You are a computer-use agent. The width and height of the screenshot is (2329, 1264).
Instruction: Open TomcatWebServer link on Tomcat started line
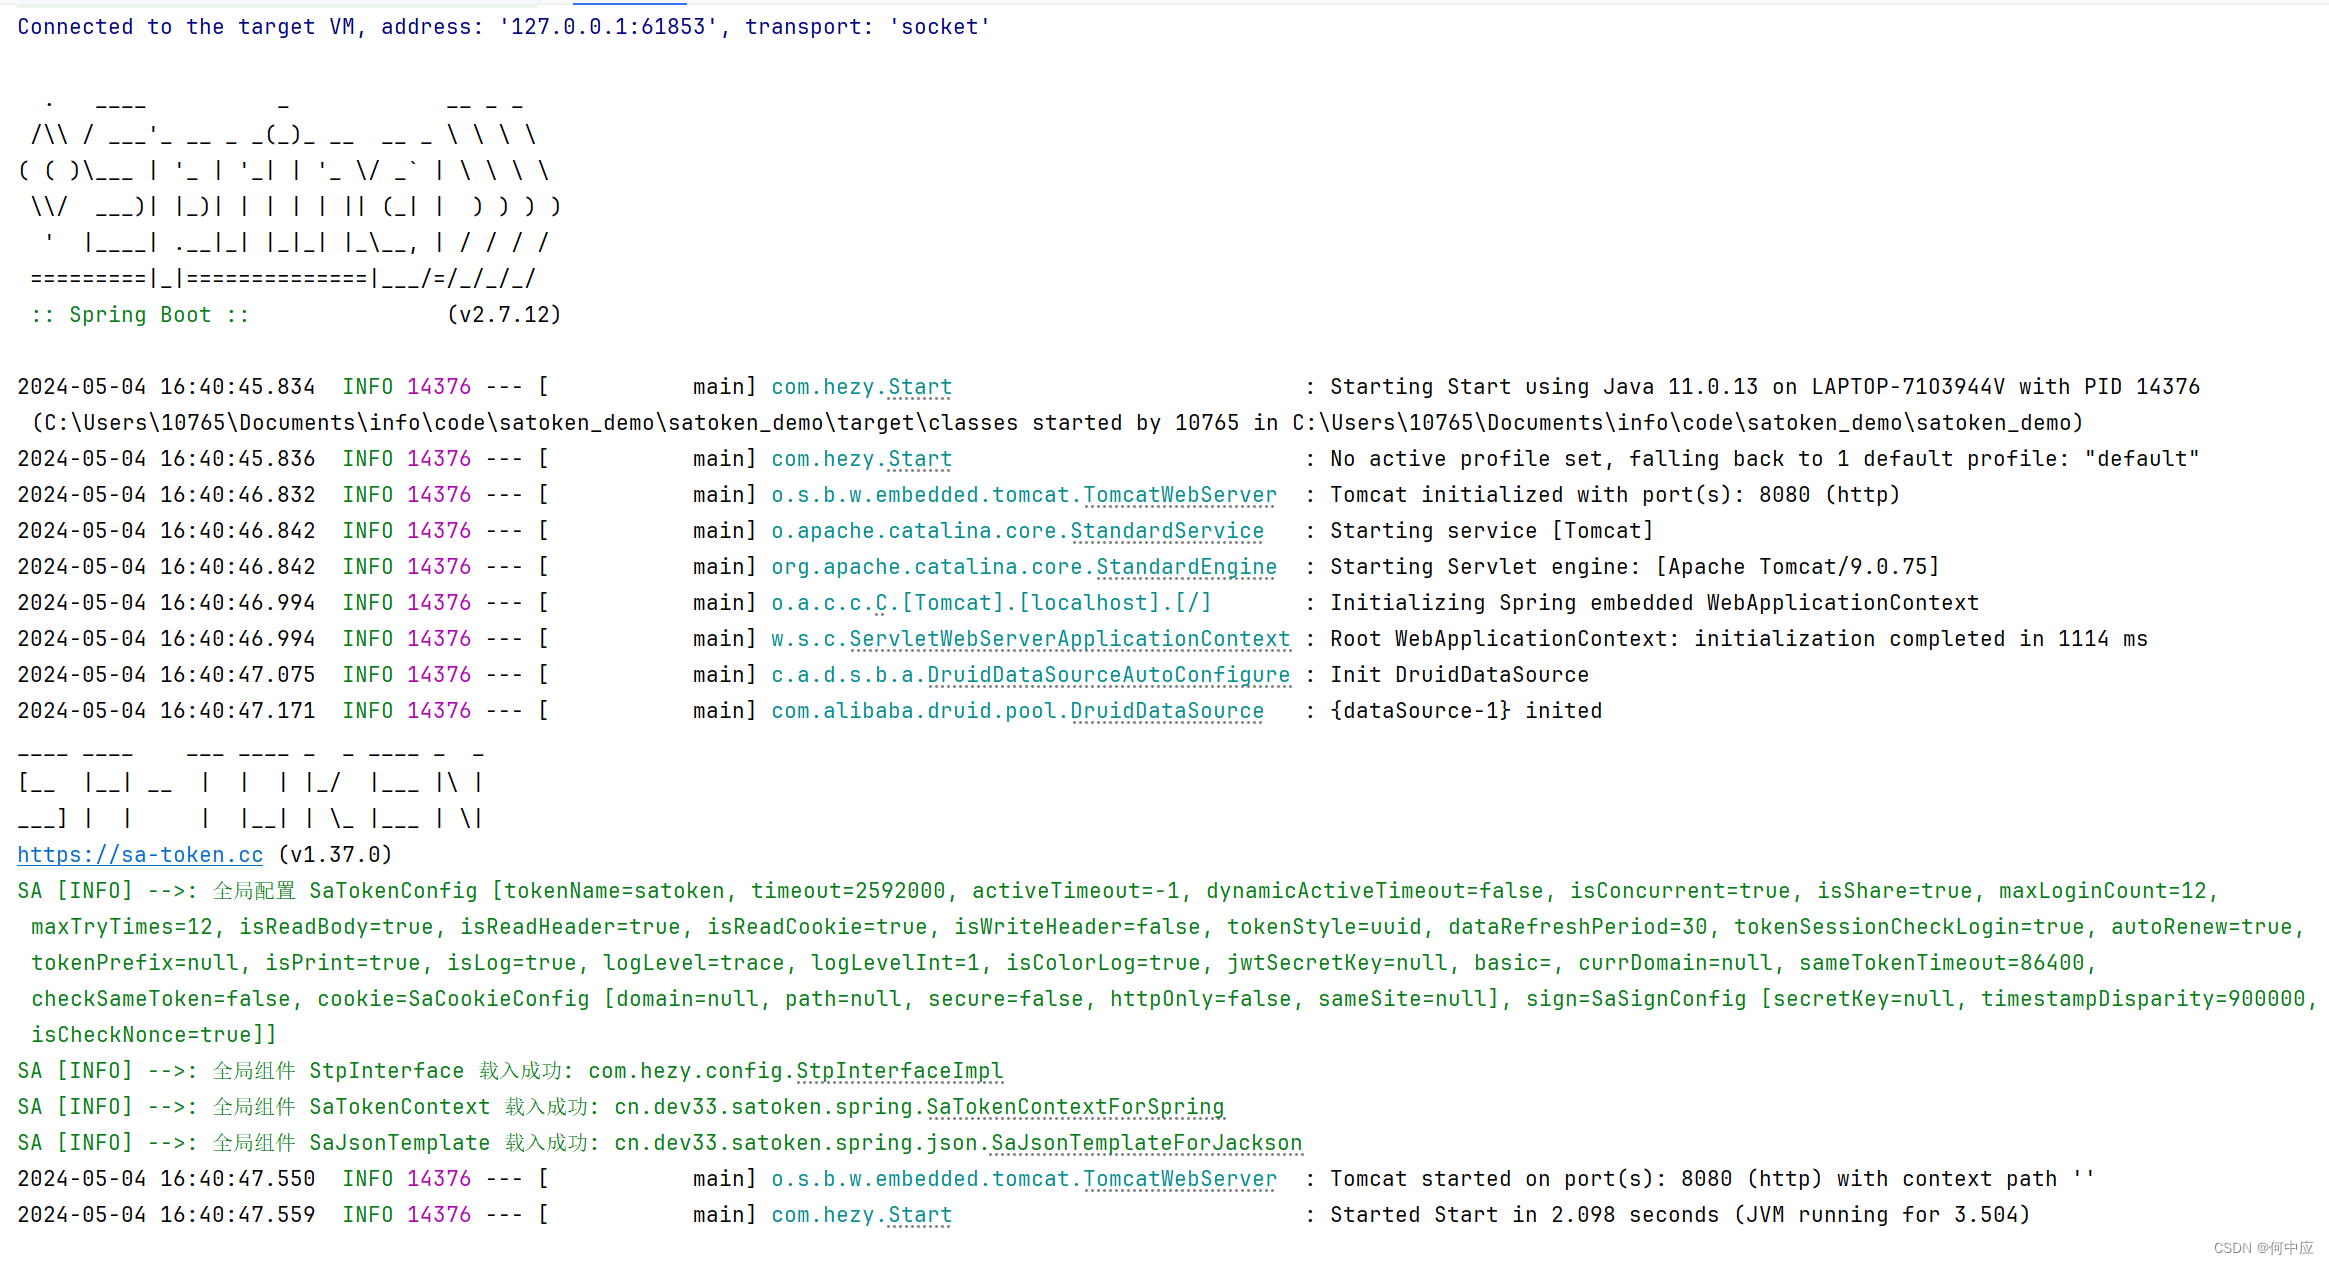click(x=1180, y=1179)
